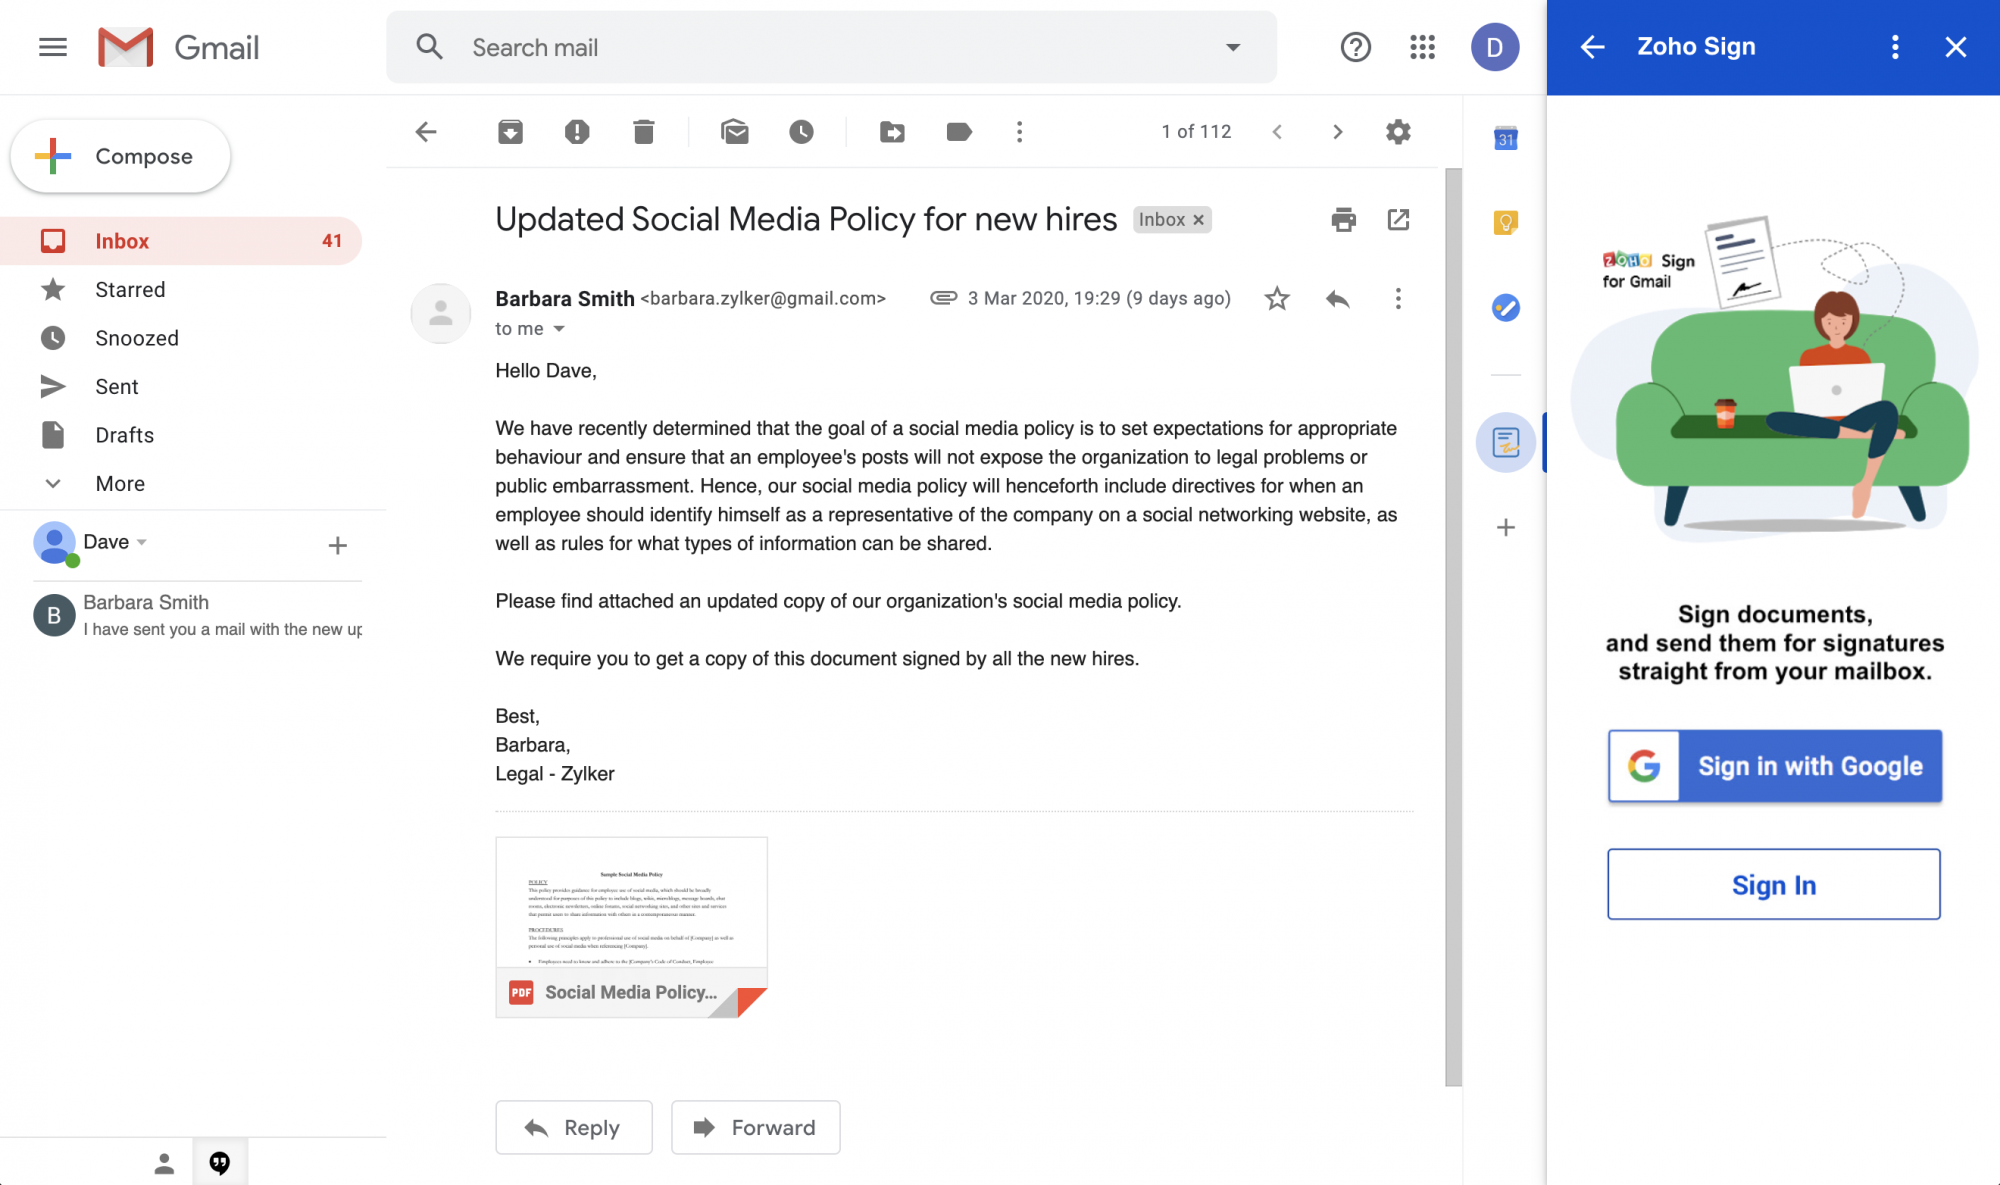Open the Starred folder
The image size is (2000, 1185).
130,290
